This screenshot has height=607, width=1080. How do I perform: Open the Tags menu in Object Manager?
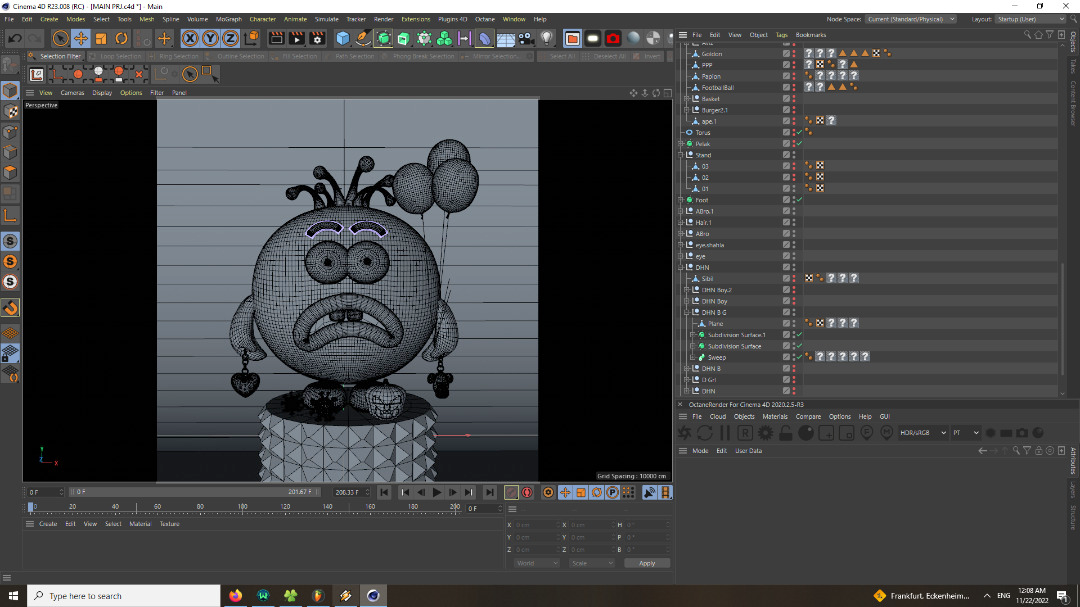(x=782, y=35)
